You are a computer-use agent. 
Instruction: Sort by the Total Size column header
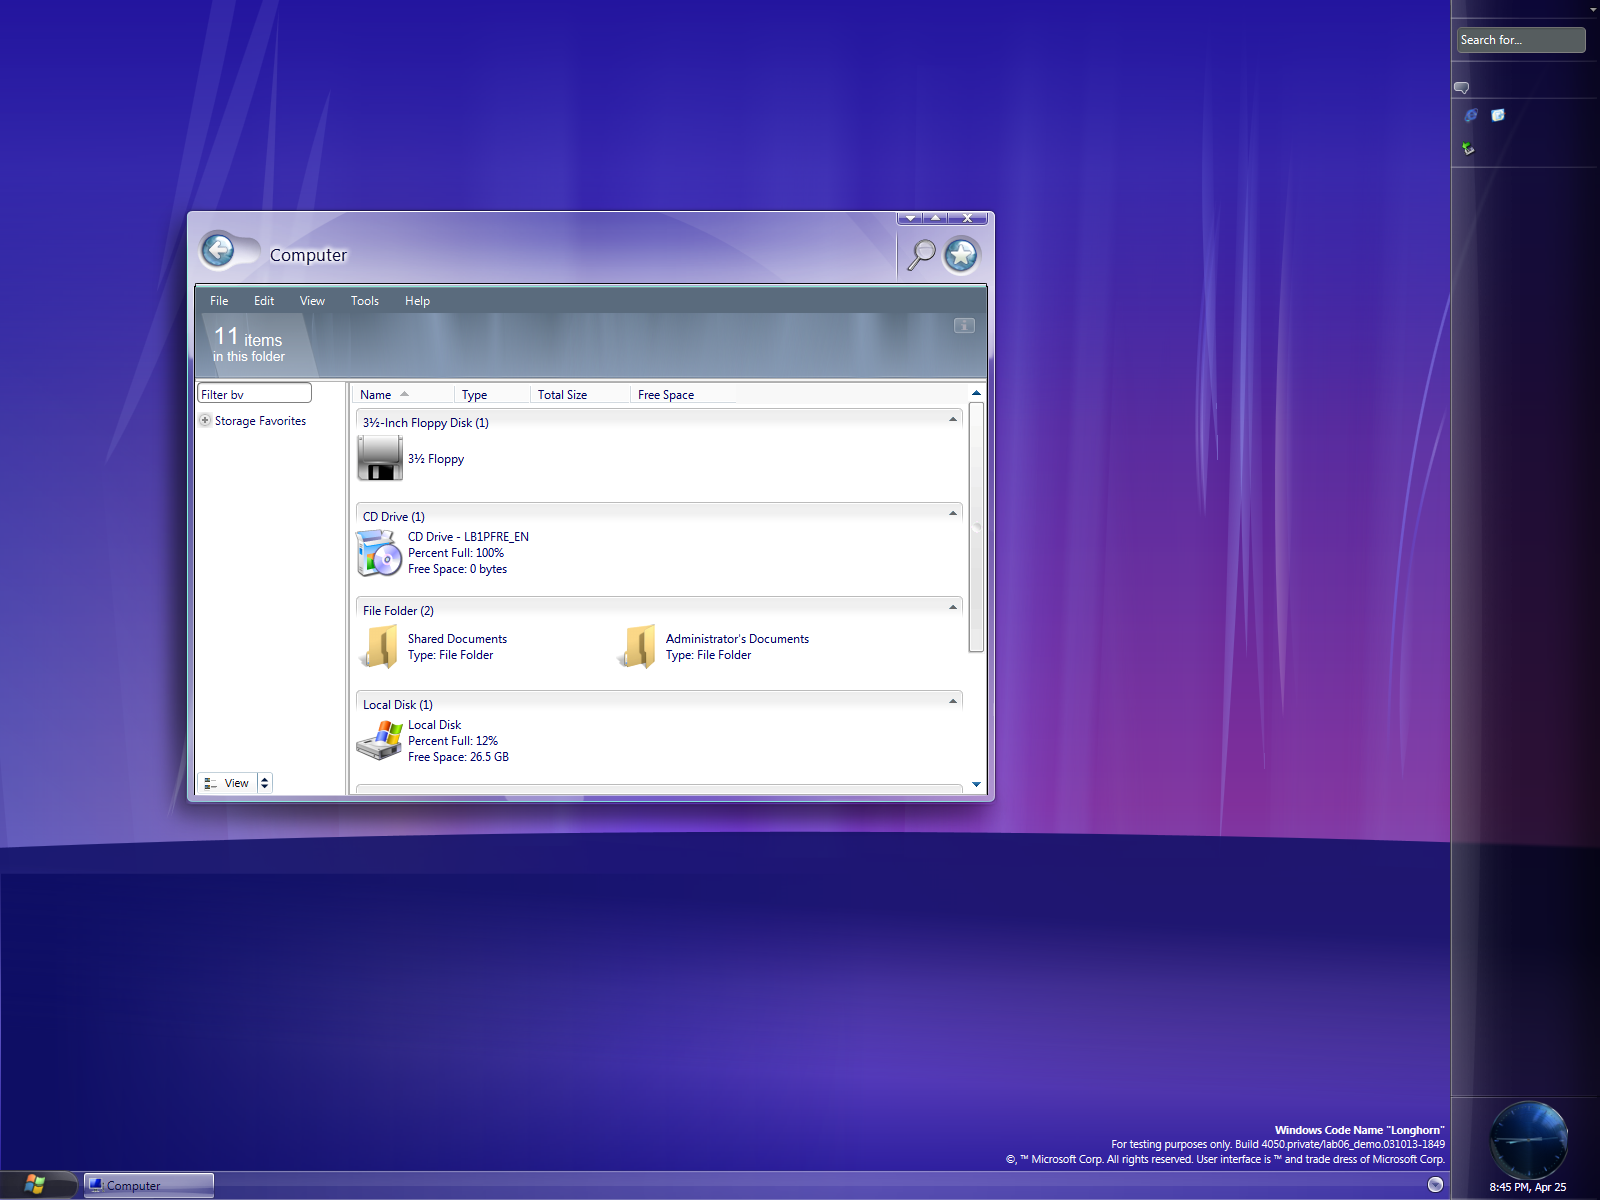(x=581, y=395)
